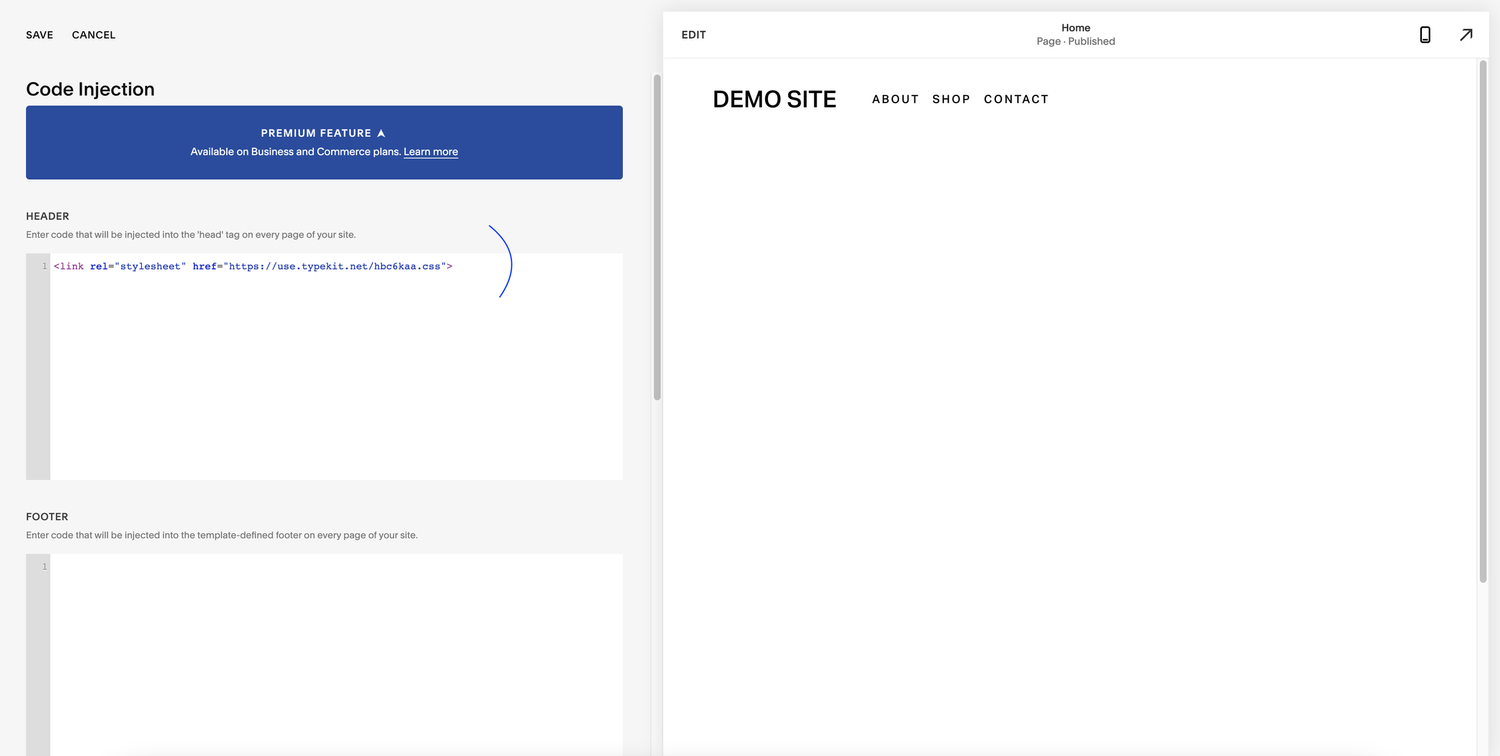Click EDIT to modify the Home page
The image size is (1500, 756).
tap(693, 34)
